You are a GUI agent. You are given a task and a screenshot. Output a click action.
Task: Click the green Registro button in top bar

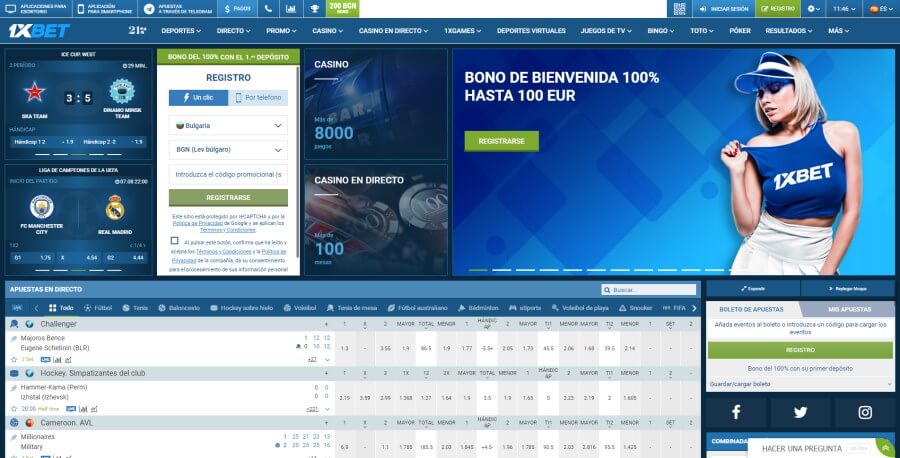[x=778, y=9]
